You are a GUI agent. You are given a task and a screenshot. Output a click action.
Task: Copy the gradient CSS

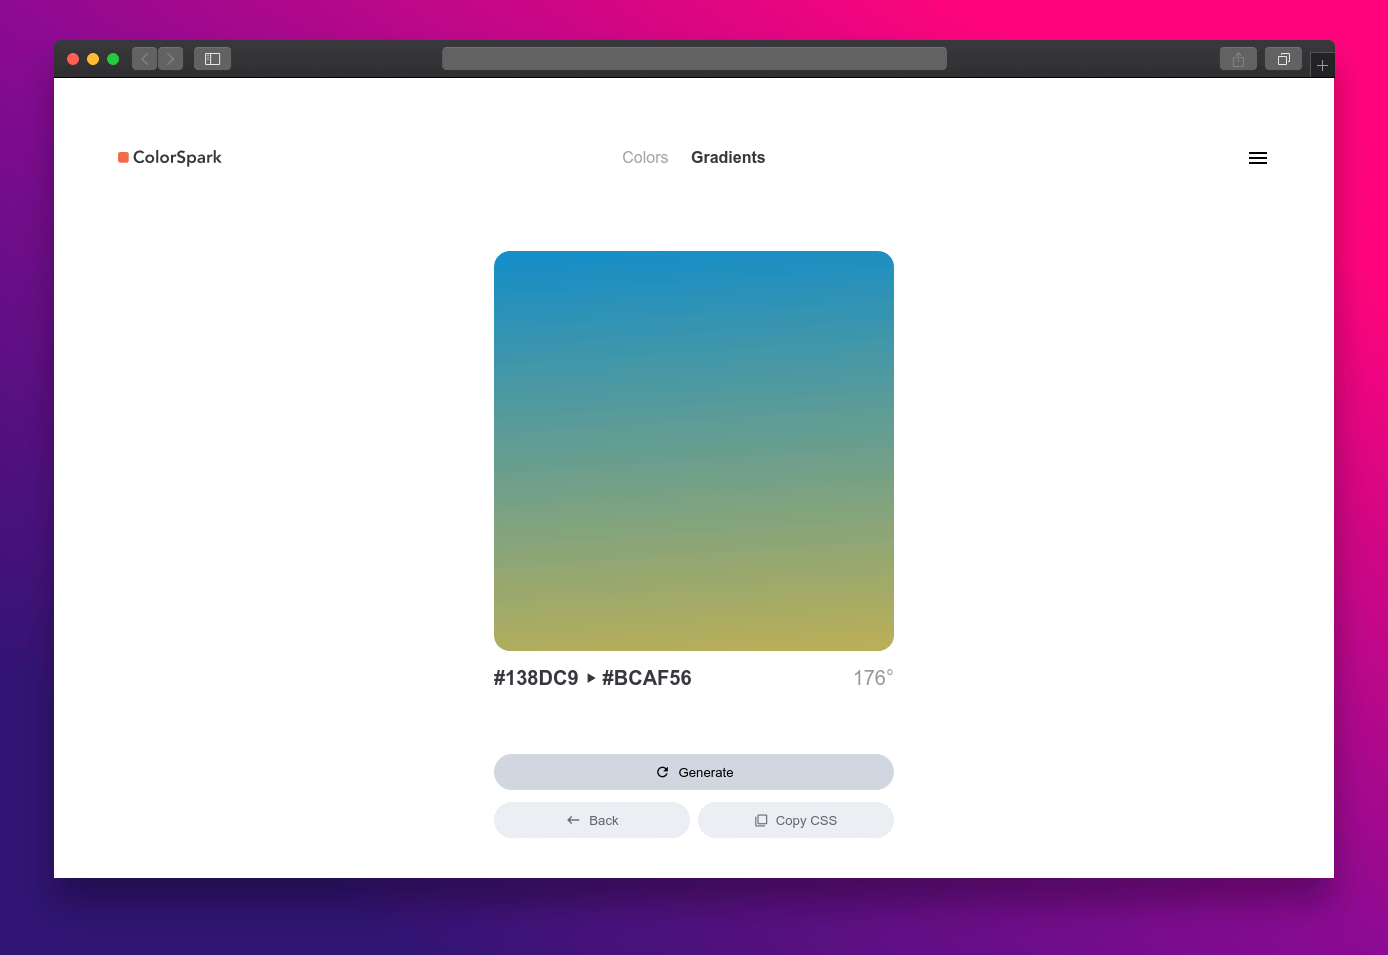[x=796, y=820]
